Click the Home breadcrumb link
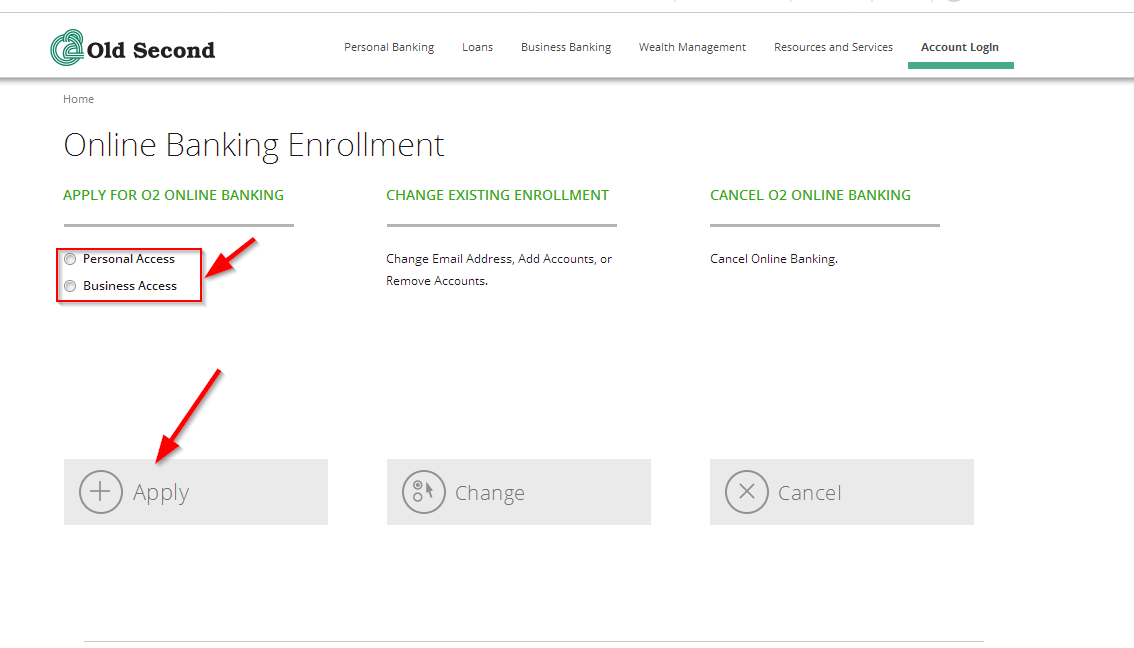1134x648 pixels. [78, 99]
